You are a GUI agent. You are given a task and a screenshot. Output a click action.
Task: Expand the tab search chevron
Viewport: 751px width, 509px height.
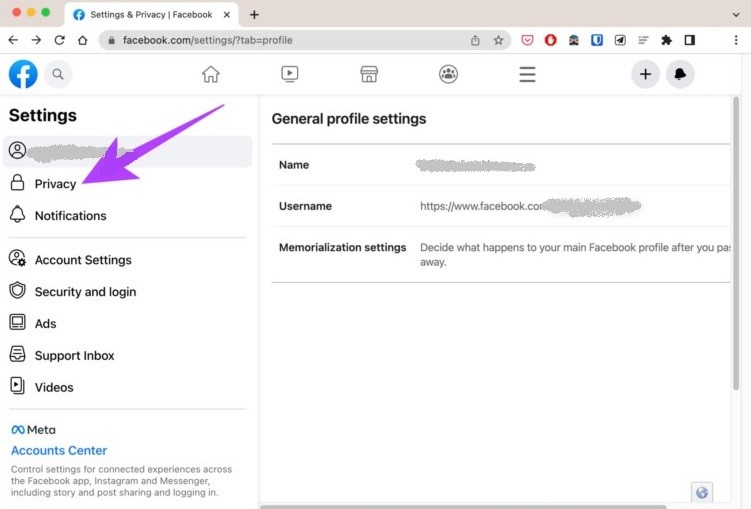click(736, 15)
